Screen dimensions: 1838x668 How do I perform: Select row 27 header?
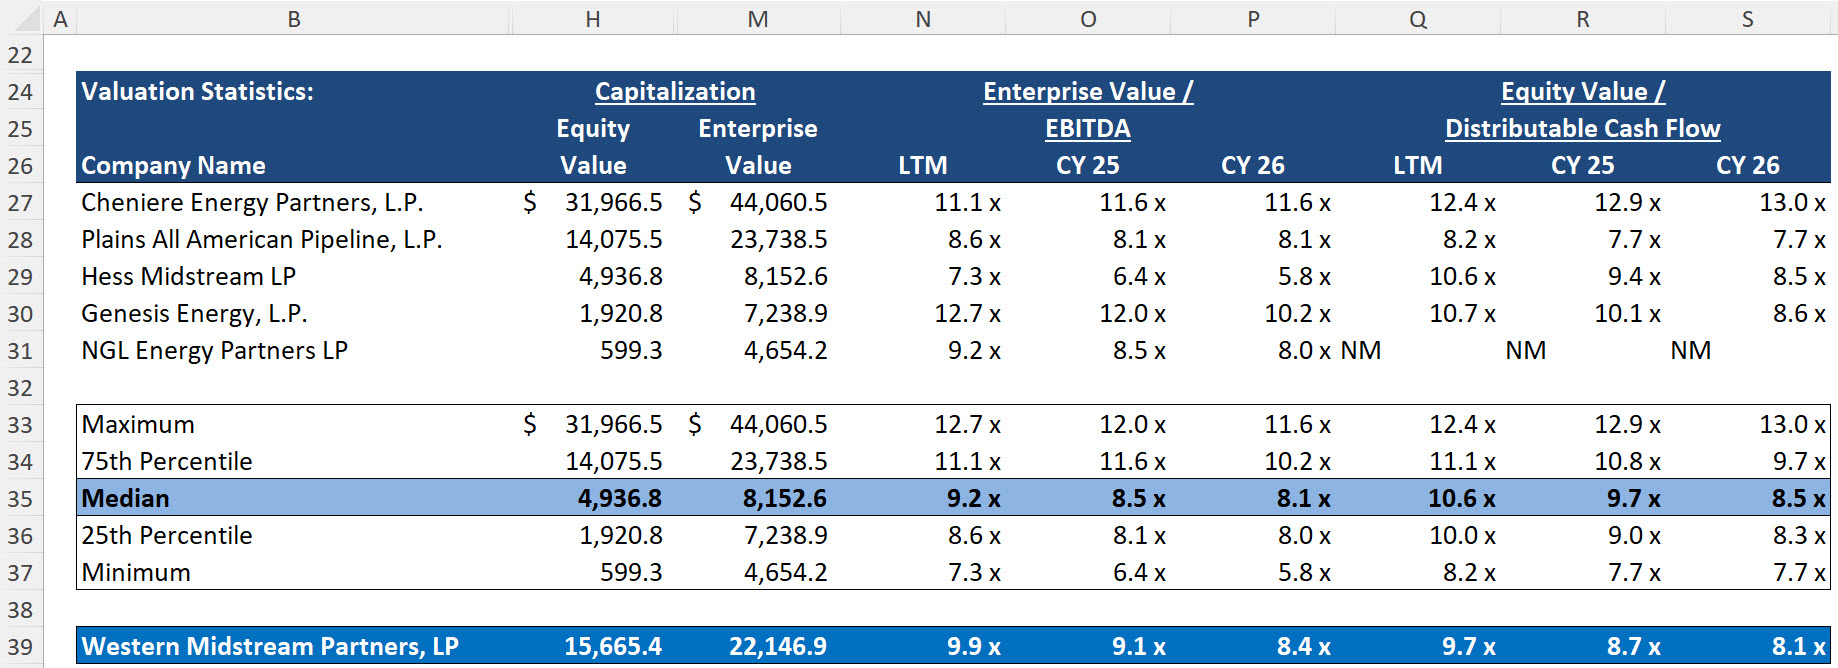(21, 203)
